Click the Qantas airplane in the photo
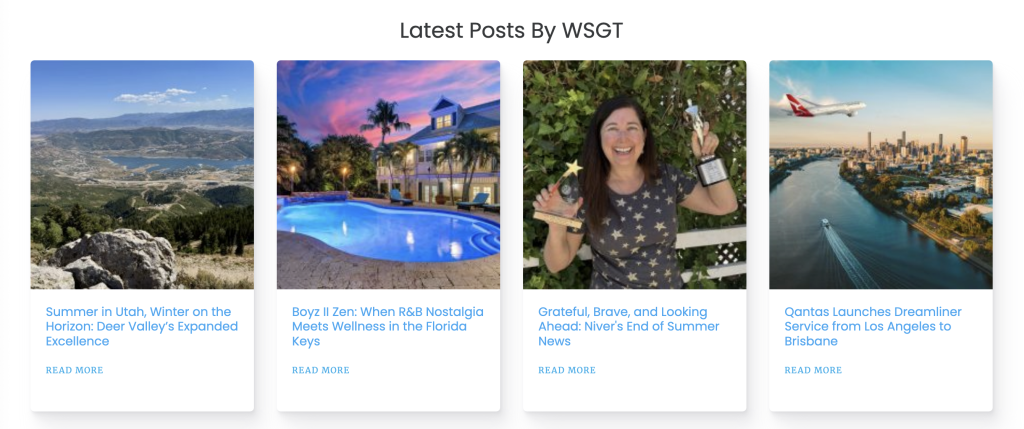Screen dimensions: 1024x429 coord(818,106)
